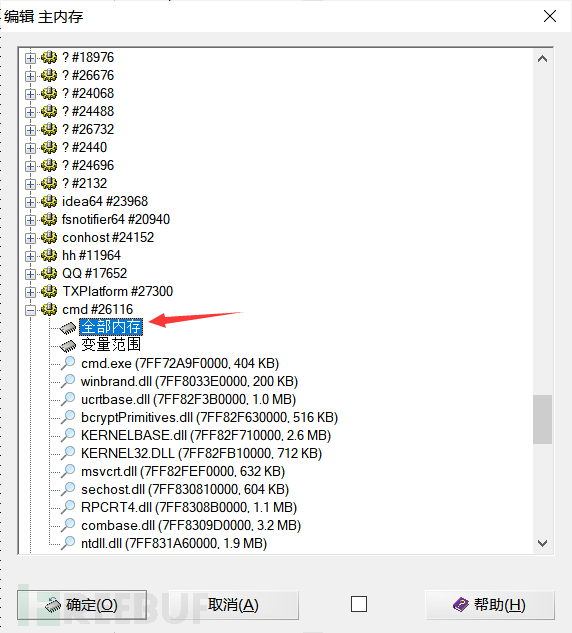Click the magnifier icon beside ntdll.dll
The image size is (572, 633).
click(68, 543)
